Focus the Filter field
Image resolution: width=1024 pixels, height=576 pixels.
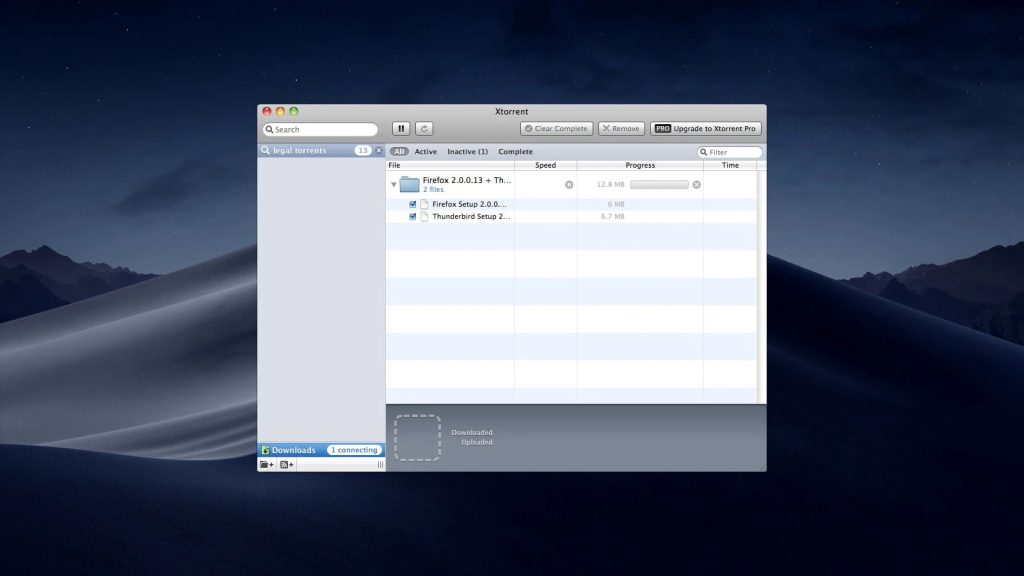point(729,152)
